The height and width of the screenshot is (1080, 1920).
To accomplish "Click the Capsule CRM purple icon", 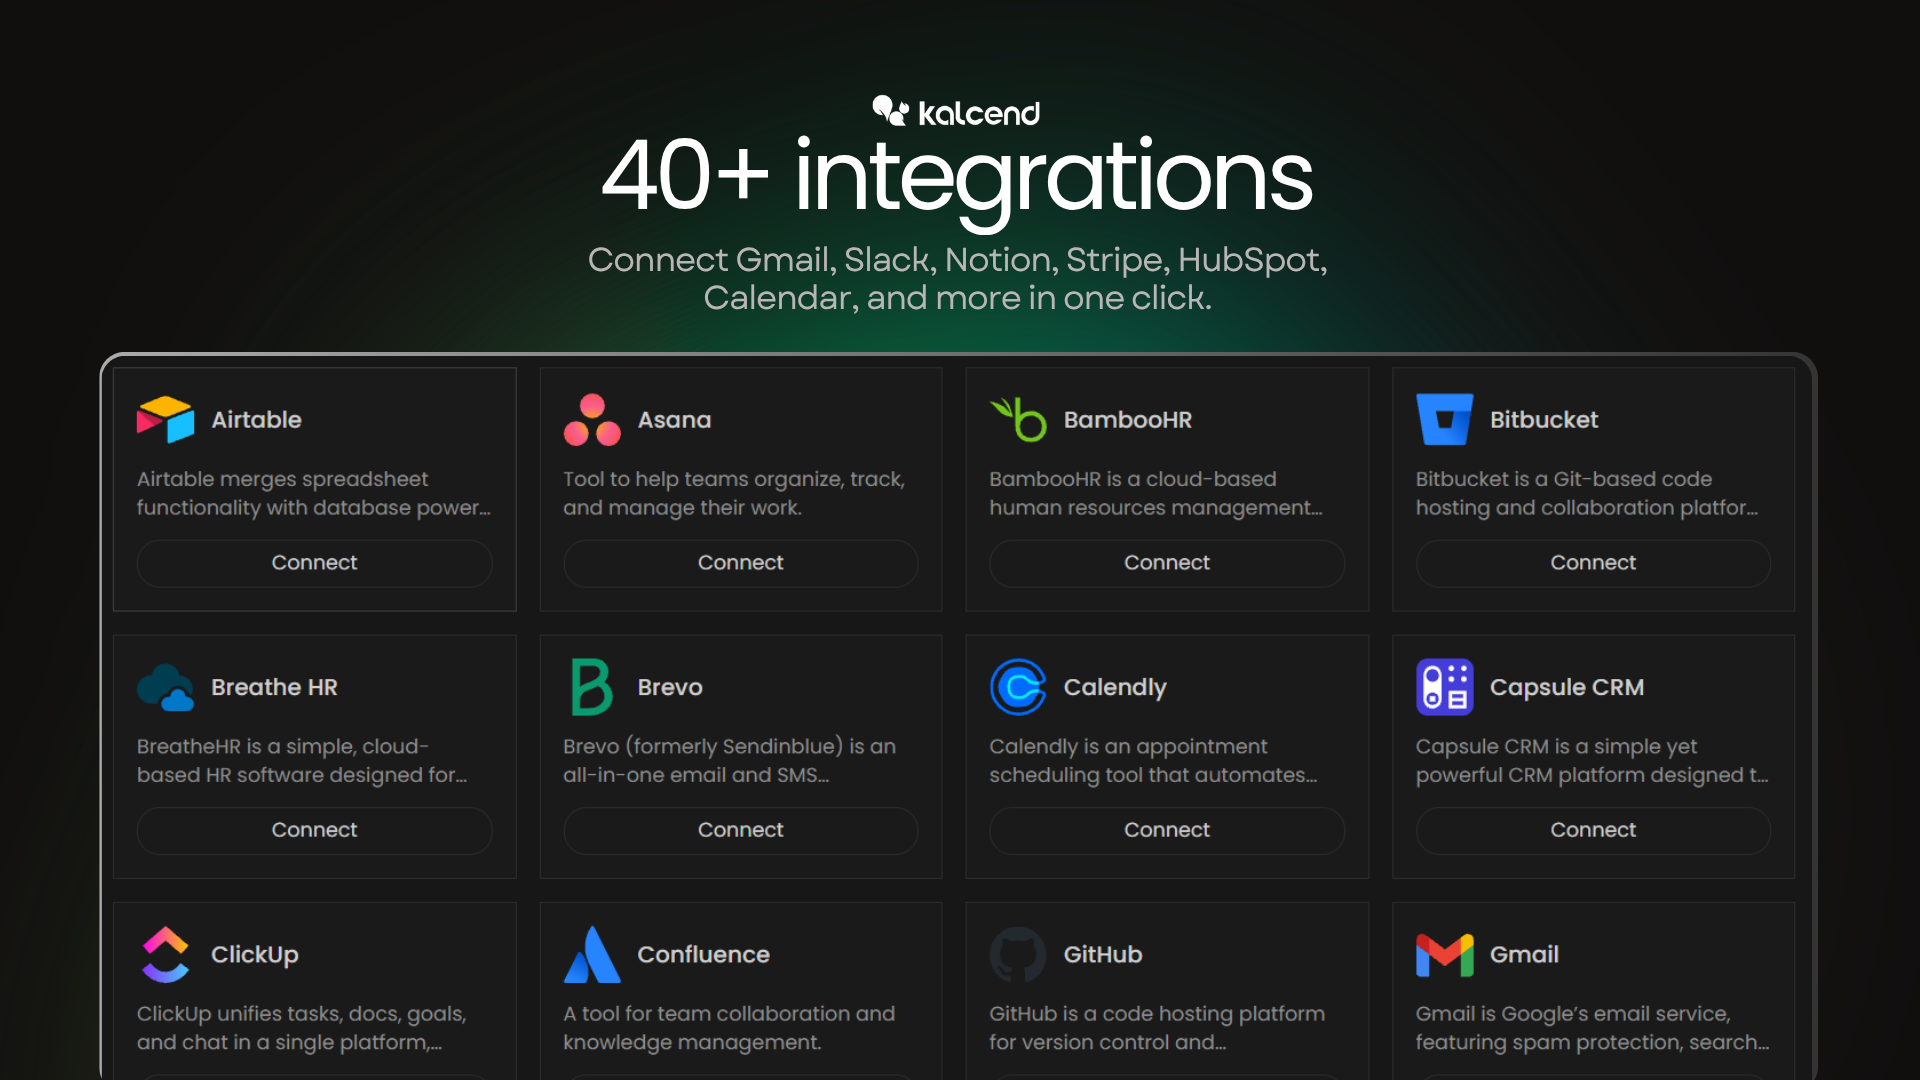I will (1444, 687).
